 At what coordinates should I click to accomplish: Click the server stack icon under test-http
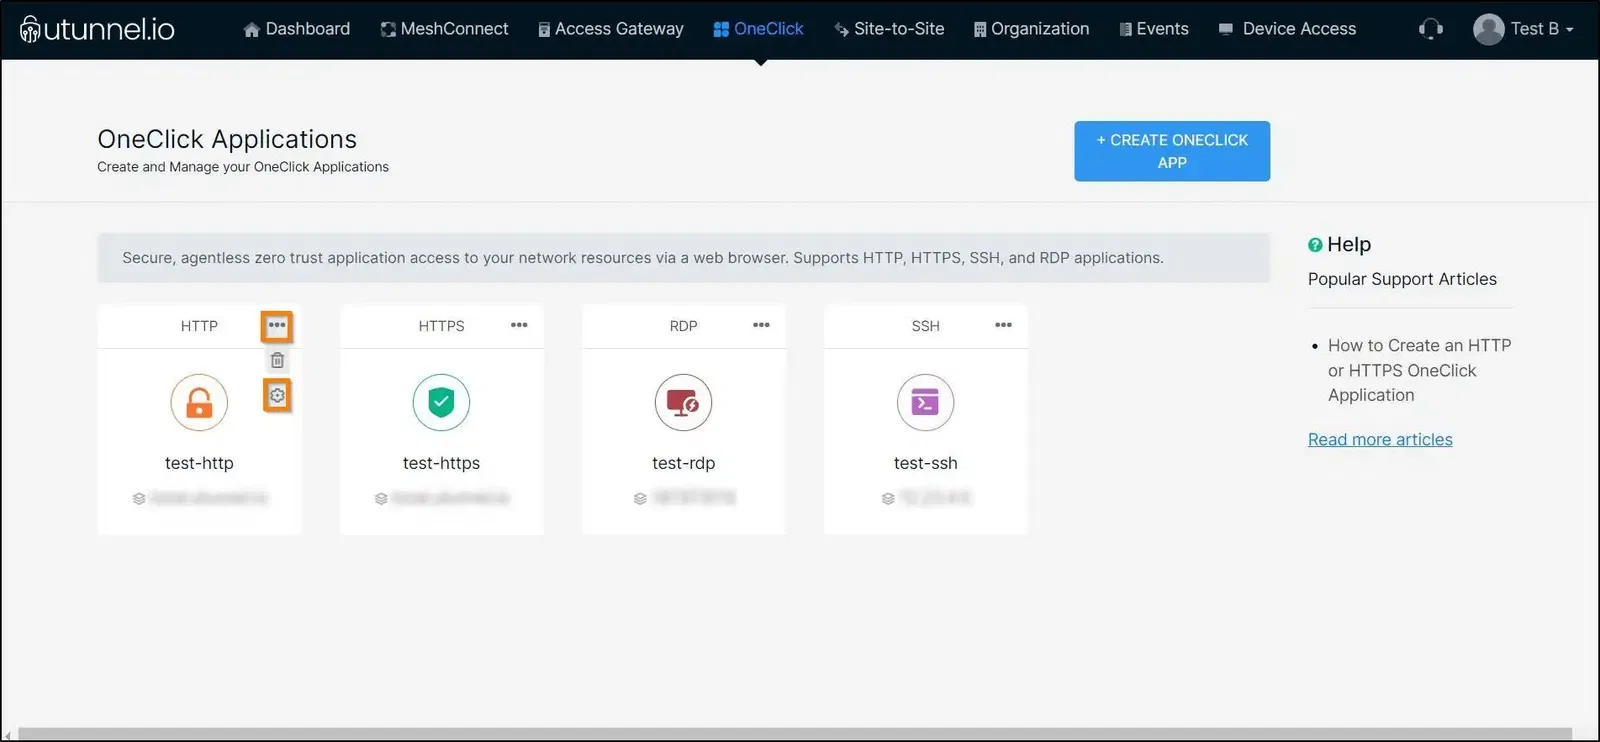click(x=139, y=498)
